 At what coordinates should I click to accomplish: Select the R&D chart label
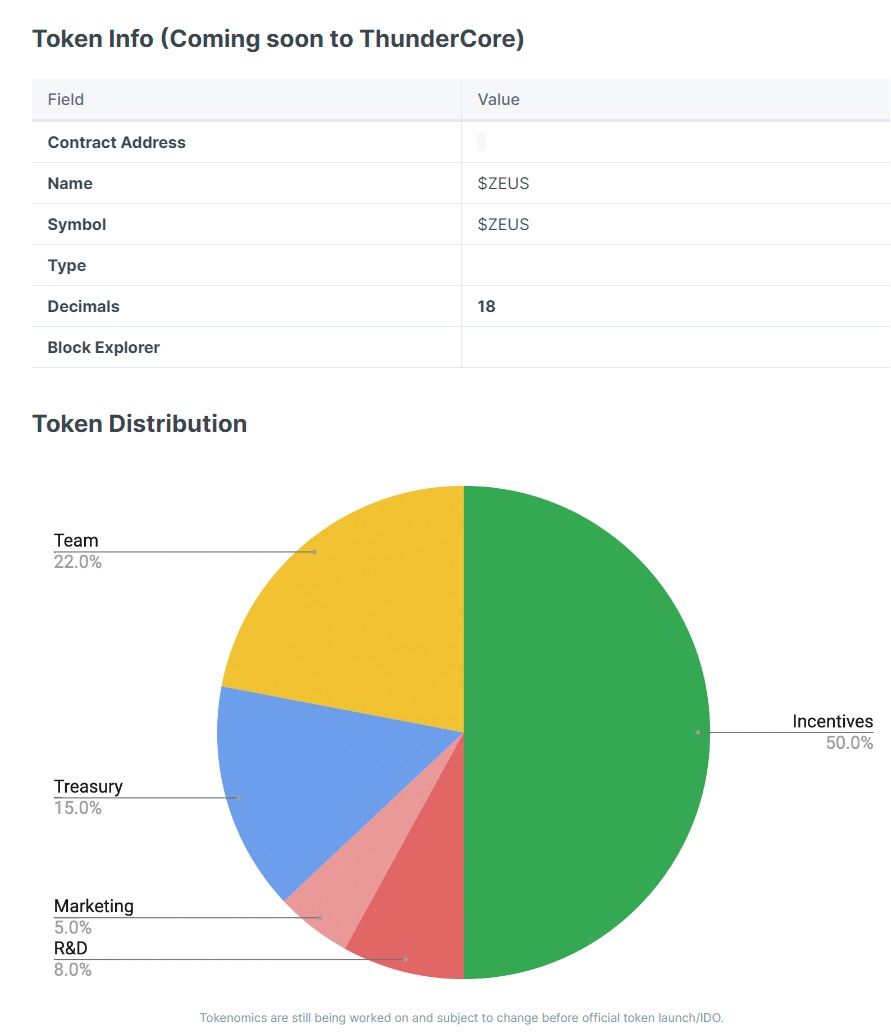[x=71, y=949]
